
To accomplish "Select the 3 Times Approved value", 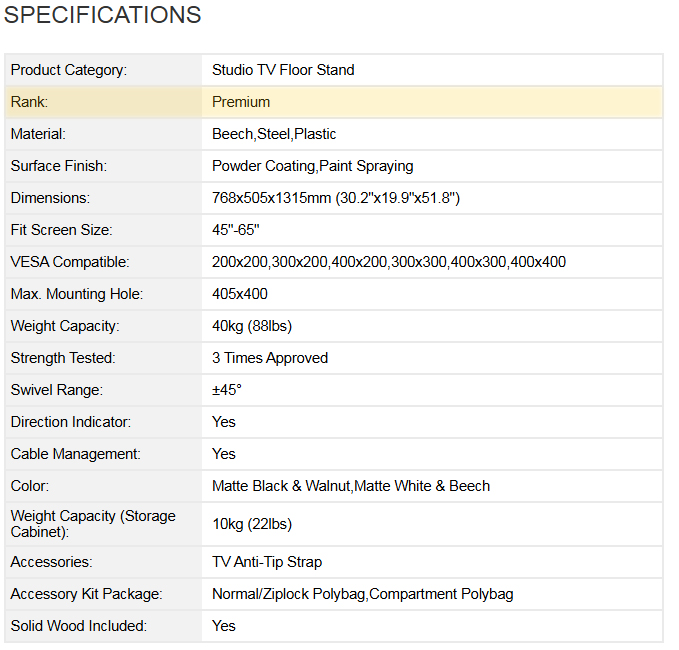I will coord(270,358).
